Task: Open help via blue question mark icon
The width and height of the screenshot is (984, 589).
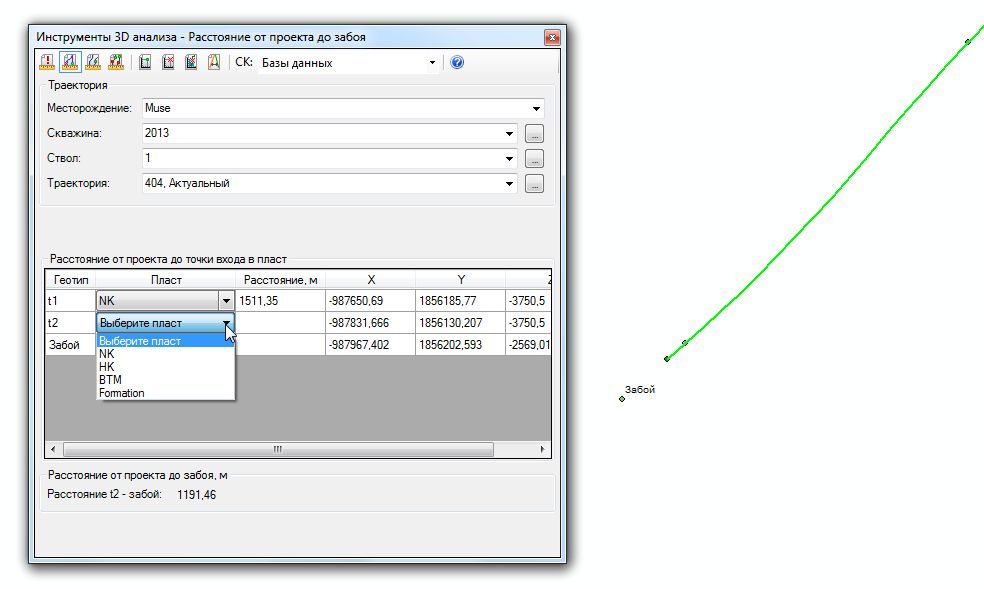Action: tap(457, 62)
